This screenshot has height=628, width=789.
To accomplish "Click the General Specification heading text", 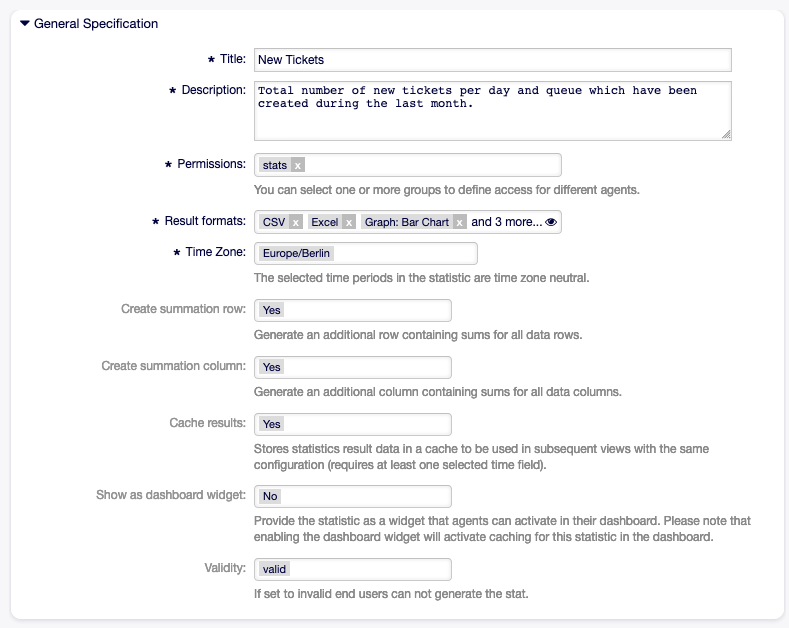I will pos(96,23).
